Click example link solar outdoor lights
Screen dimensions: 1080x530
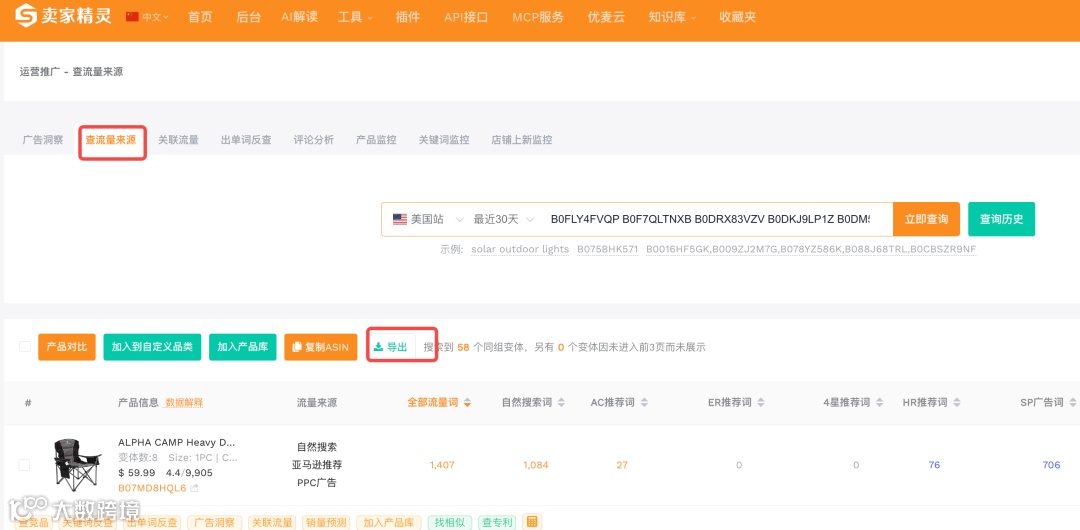520,249
